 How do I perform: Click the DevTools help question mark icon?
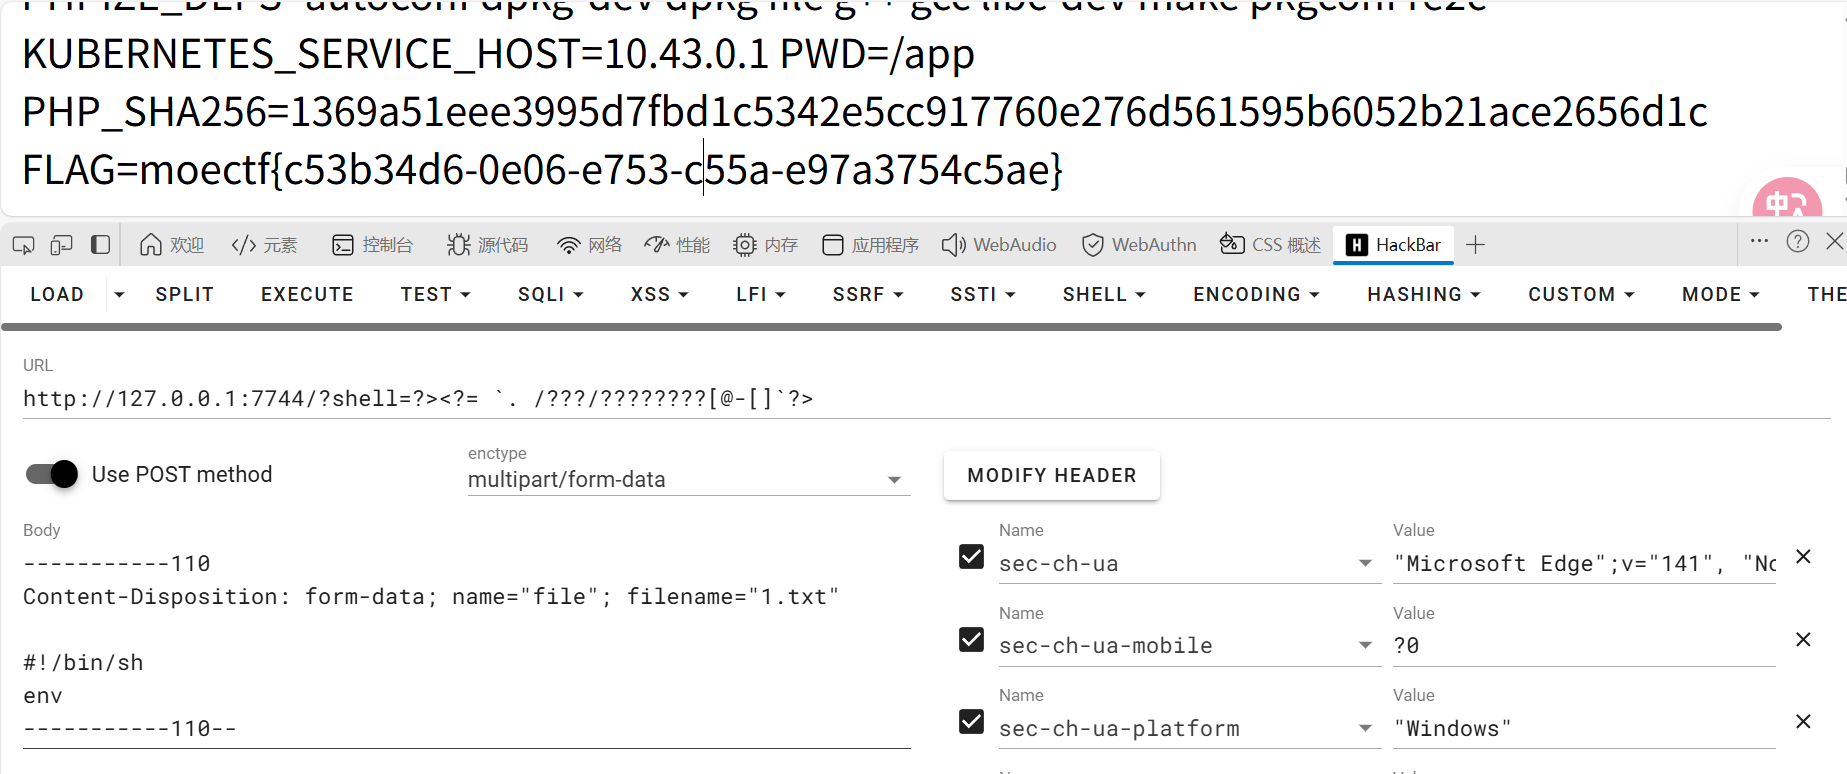1798,241
